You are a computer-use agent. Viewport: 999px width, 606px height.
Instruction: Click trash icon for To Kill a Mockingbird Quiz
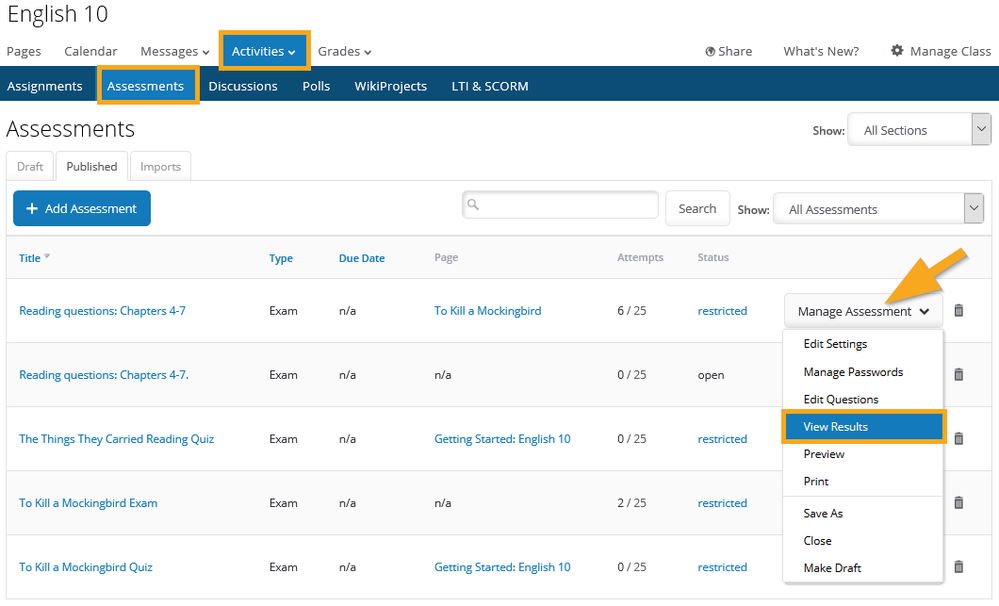[x=958, y=566]
